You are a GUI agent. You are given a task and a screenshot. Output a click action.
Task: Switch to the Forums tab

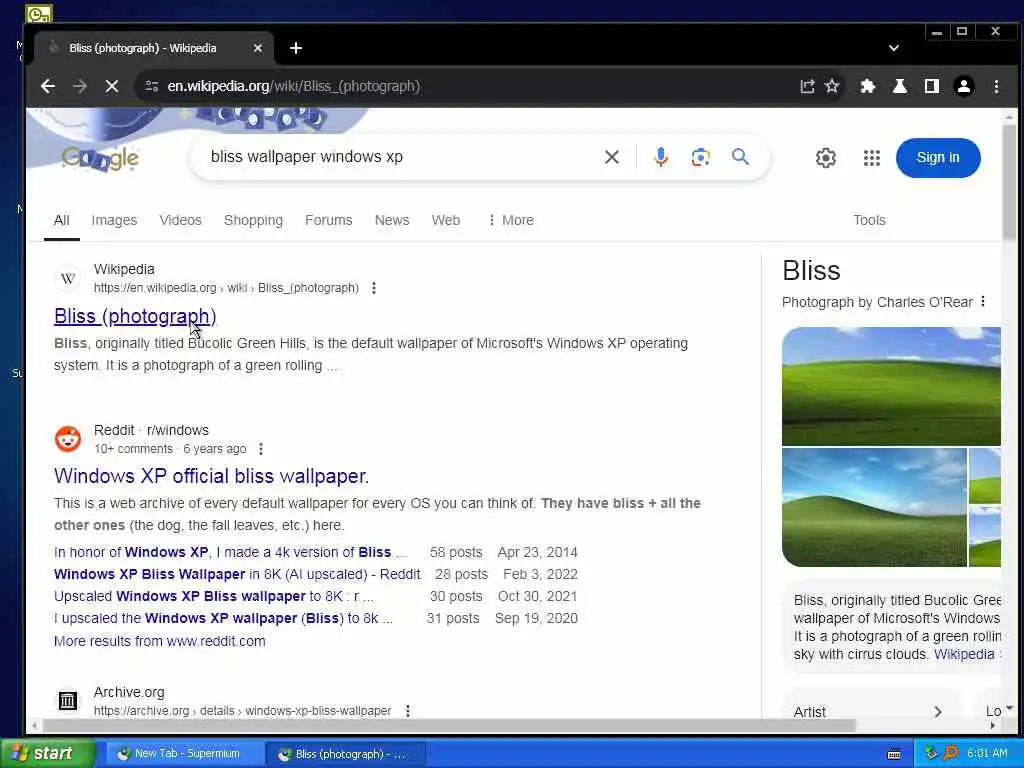point(328,220)
